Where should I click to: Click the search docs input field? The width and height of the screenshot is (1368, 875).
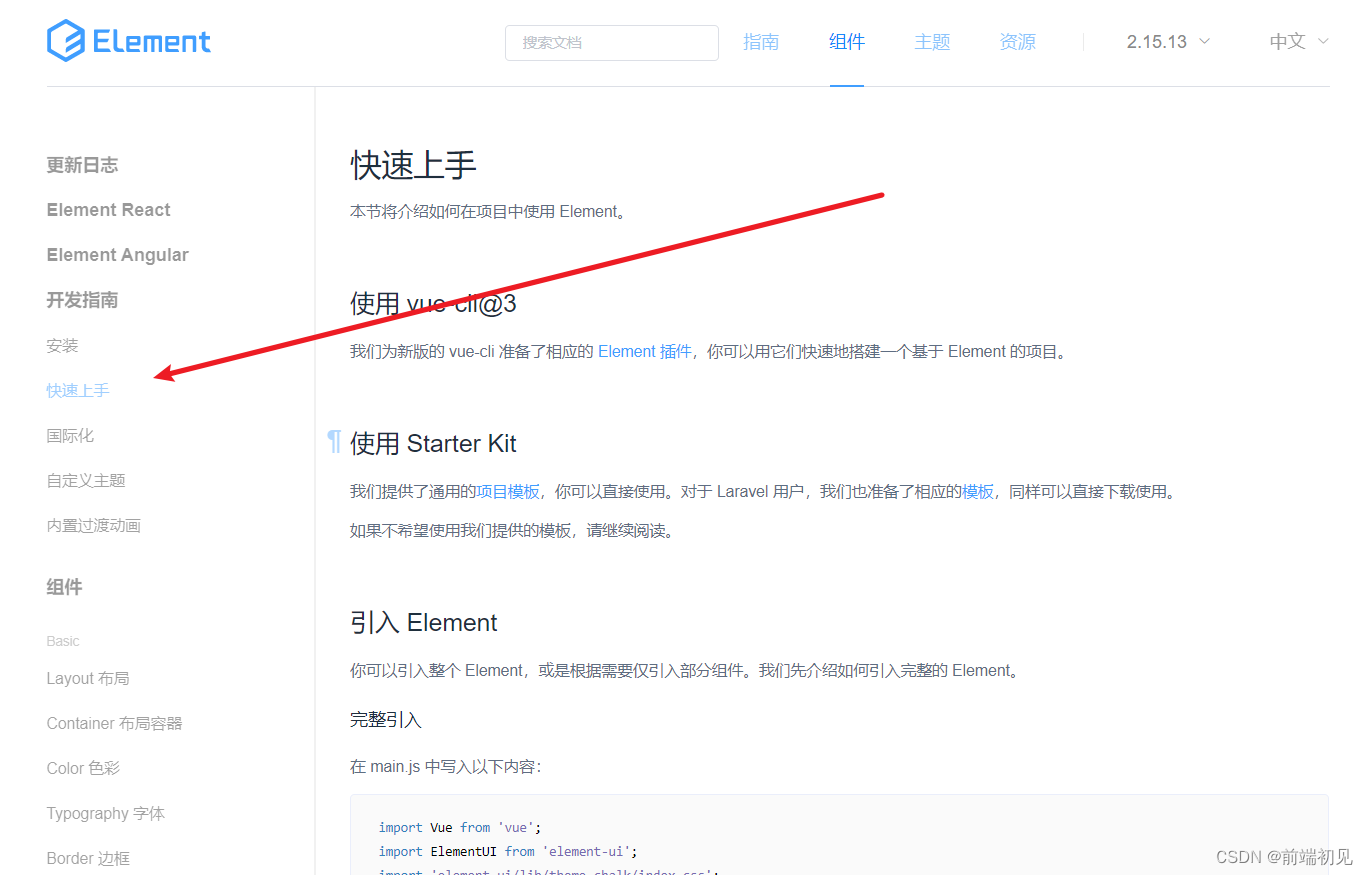(612, 43)
